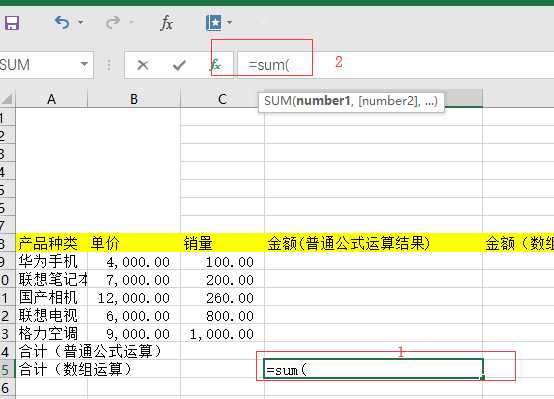Click number1 argument in the tooltip

(323, 101)
